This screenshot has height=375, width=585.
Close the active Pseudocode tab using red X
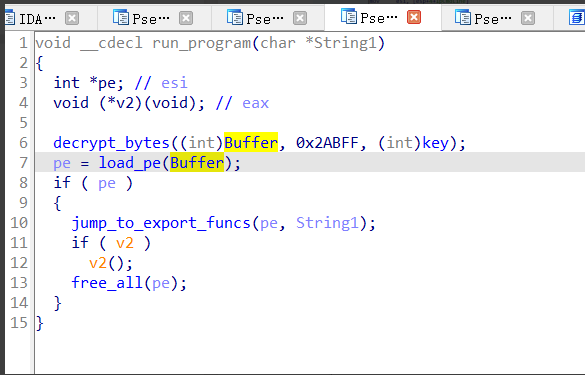tap(414, 17)
